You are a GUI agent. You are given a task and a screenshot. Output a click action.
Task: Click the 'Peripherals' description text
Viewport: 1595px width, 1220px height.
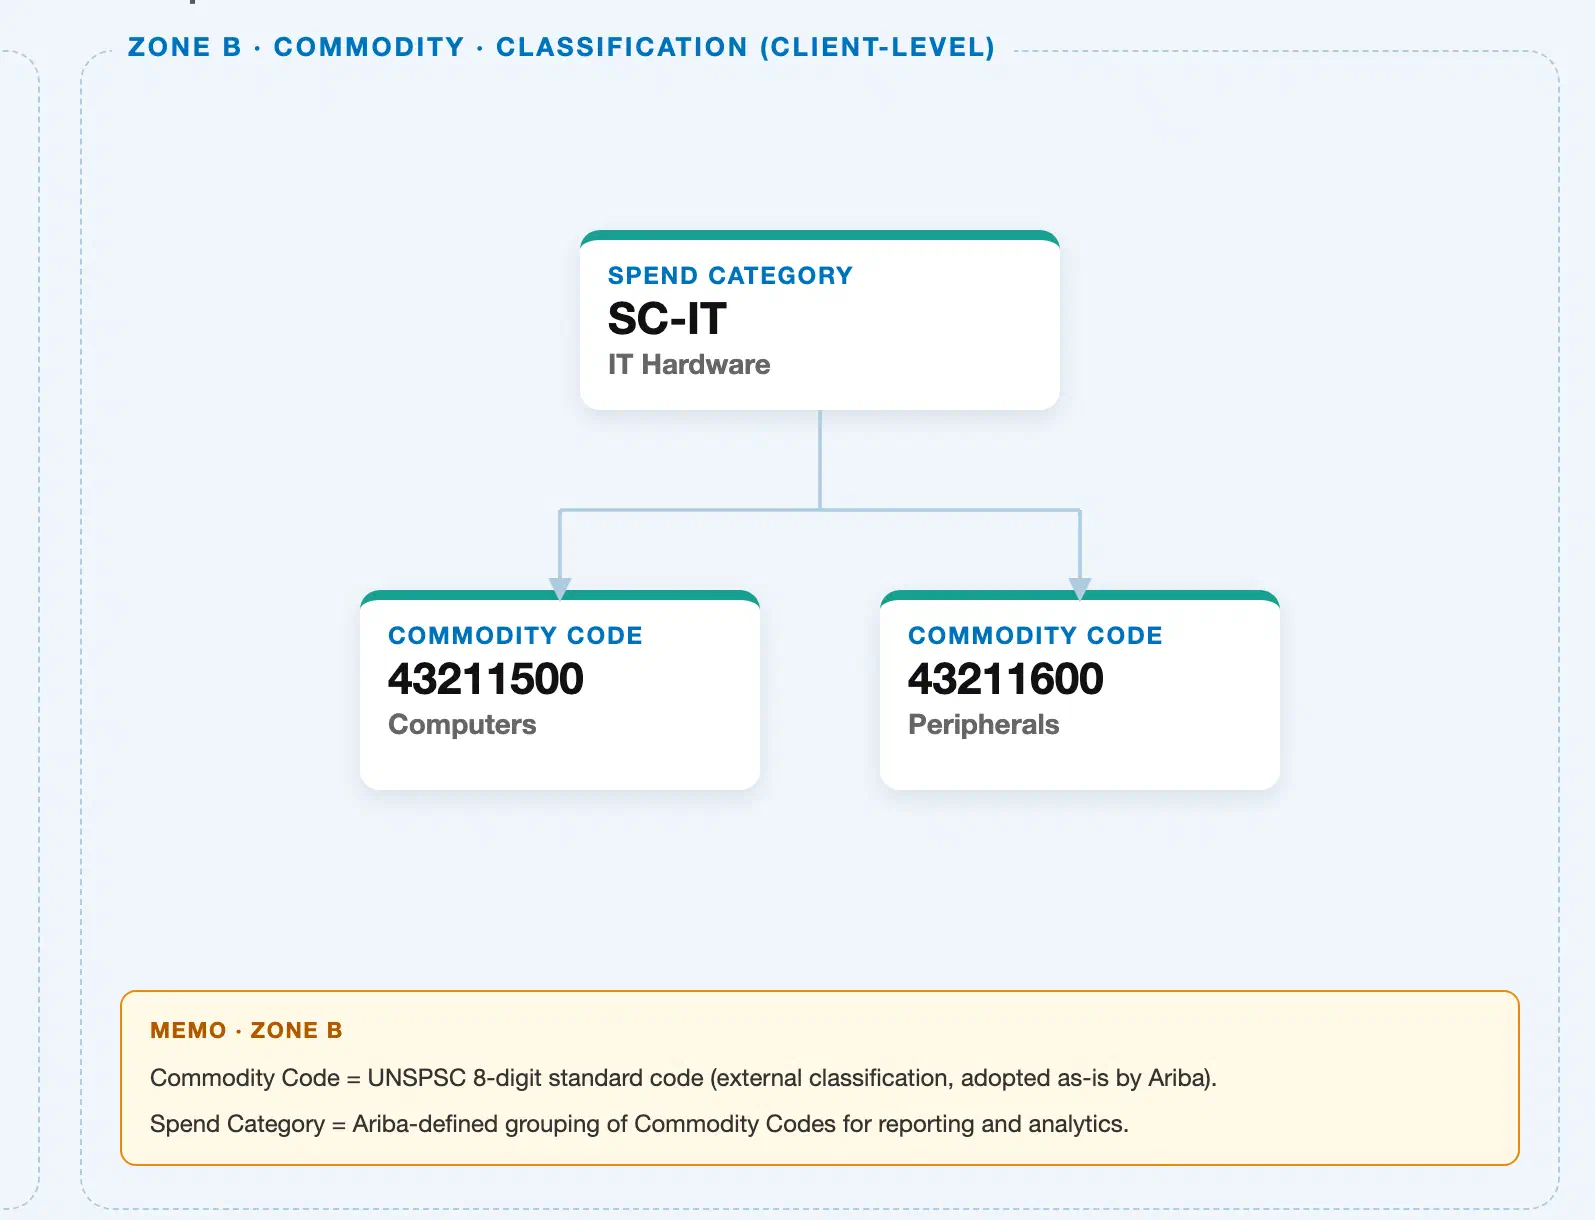coord(983,725)
